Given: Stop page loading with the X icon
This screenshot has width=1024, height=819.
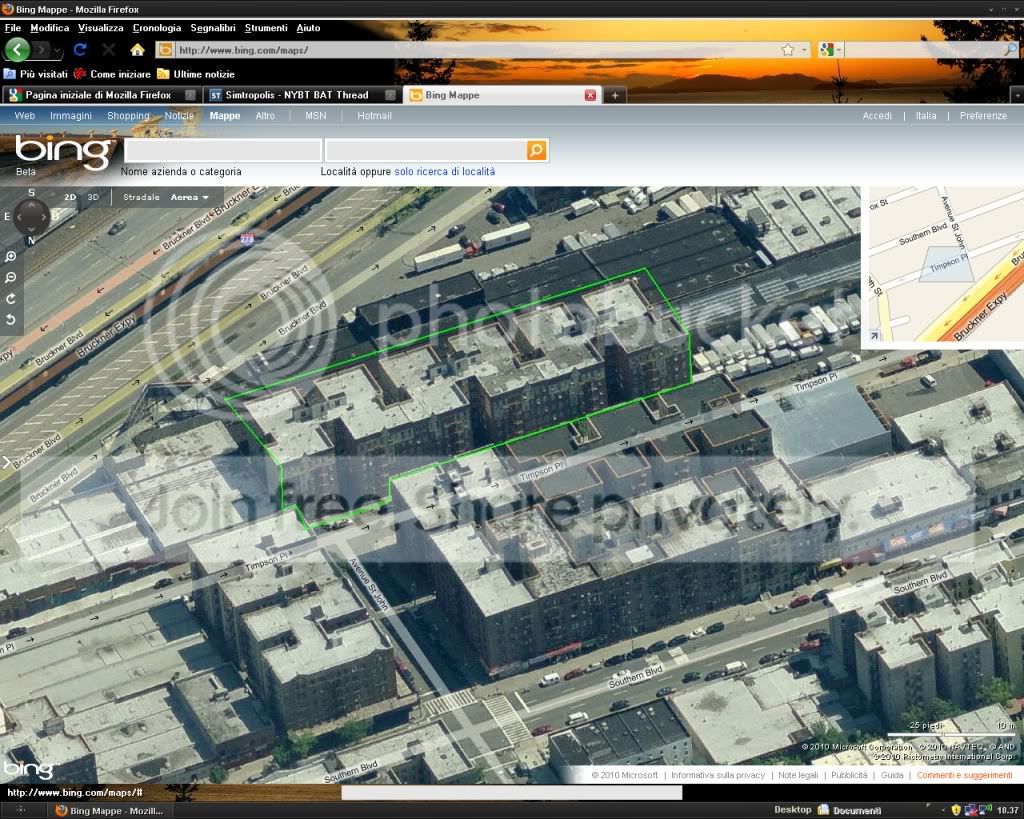Looking at the screenshot, I should tap(109, 50).
